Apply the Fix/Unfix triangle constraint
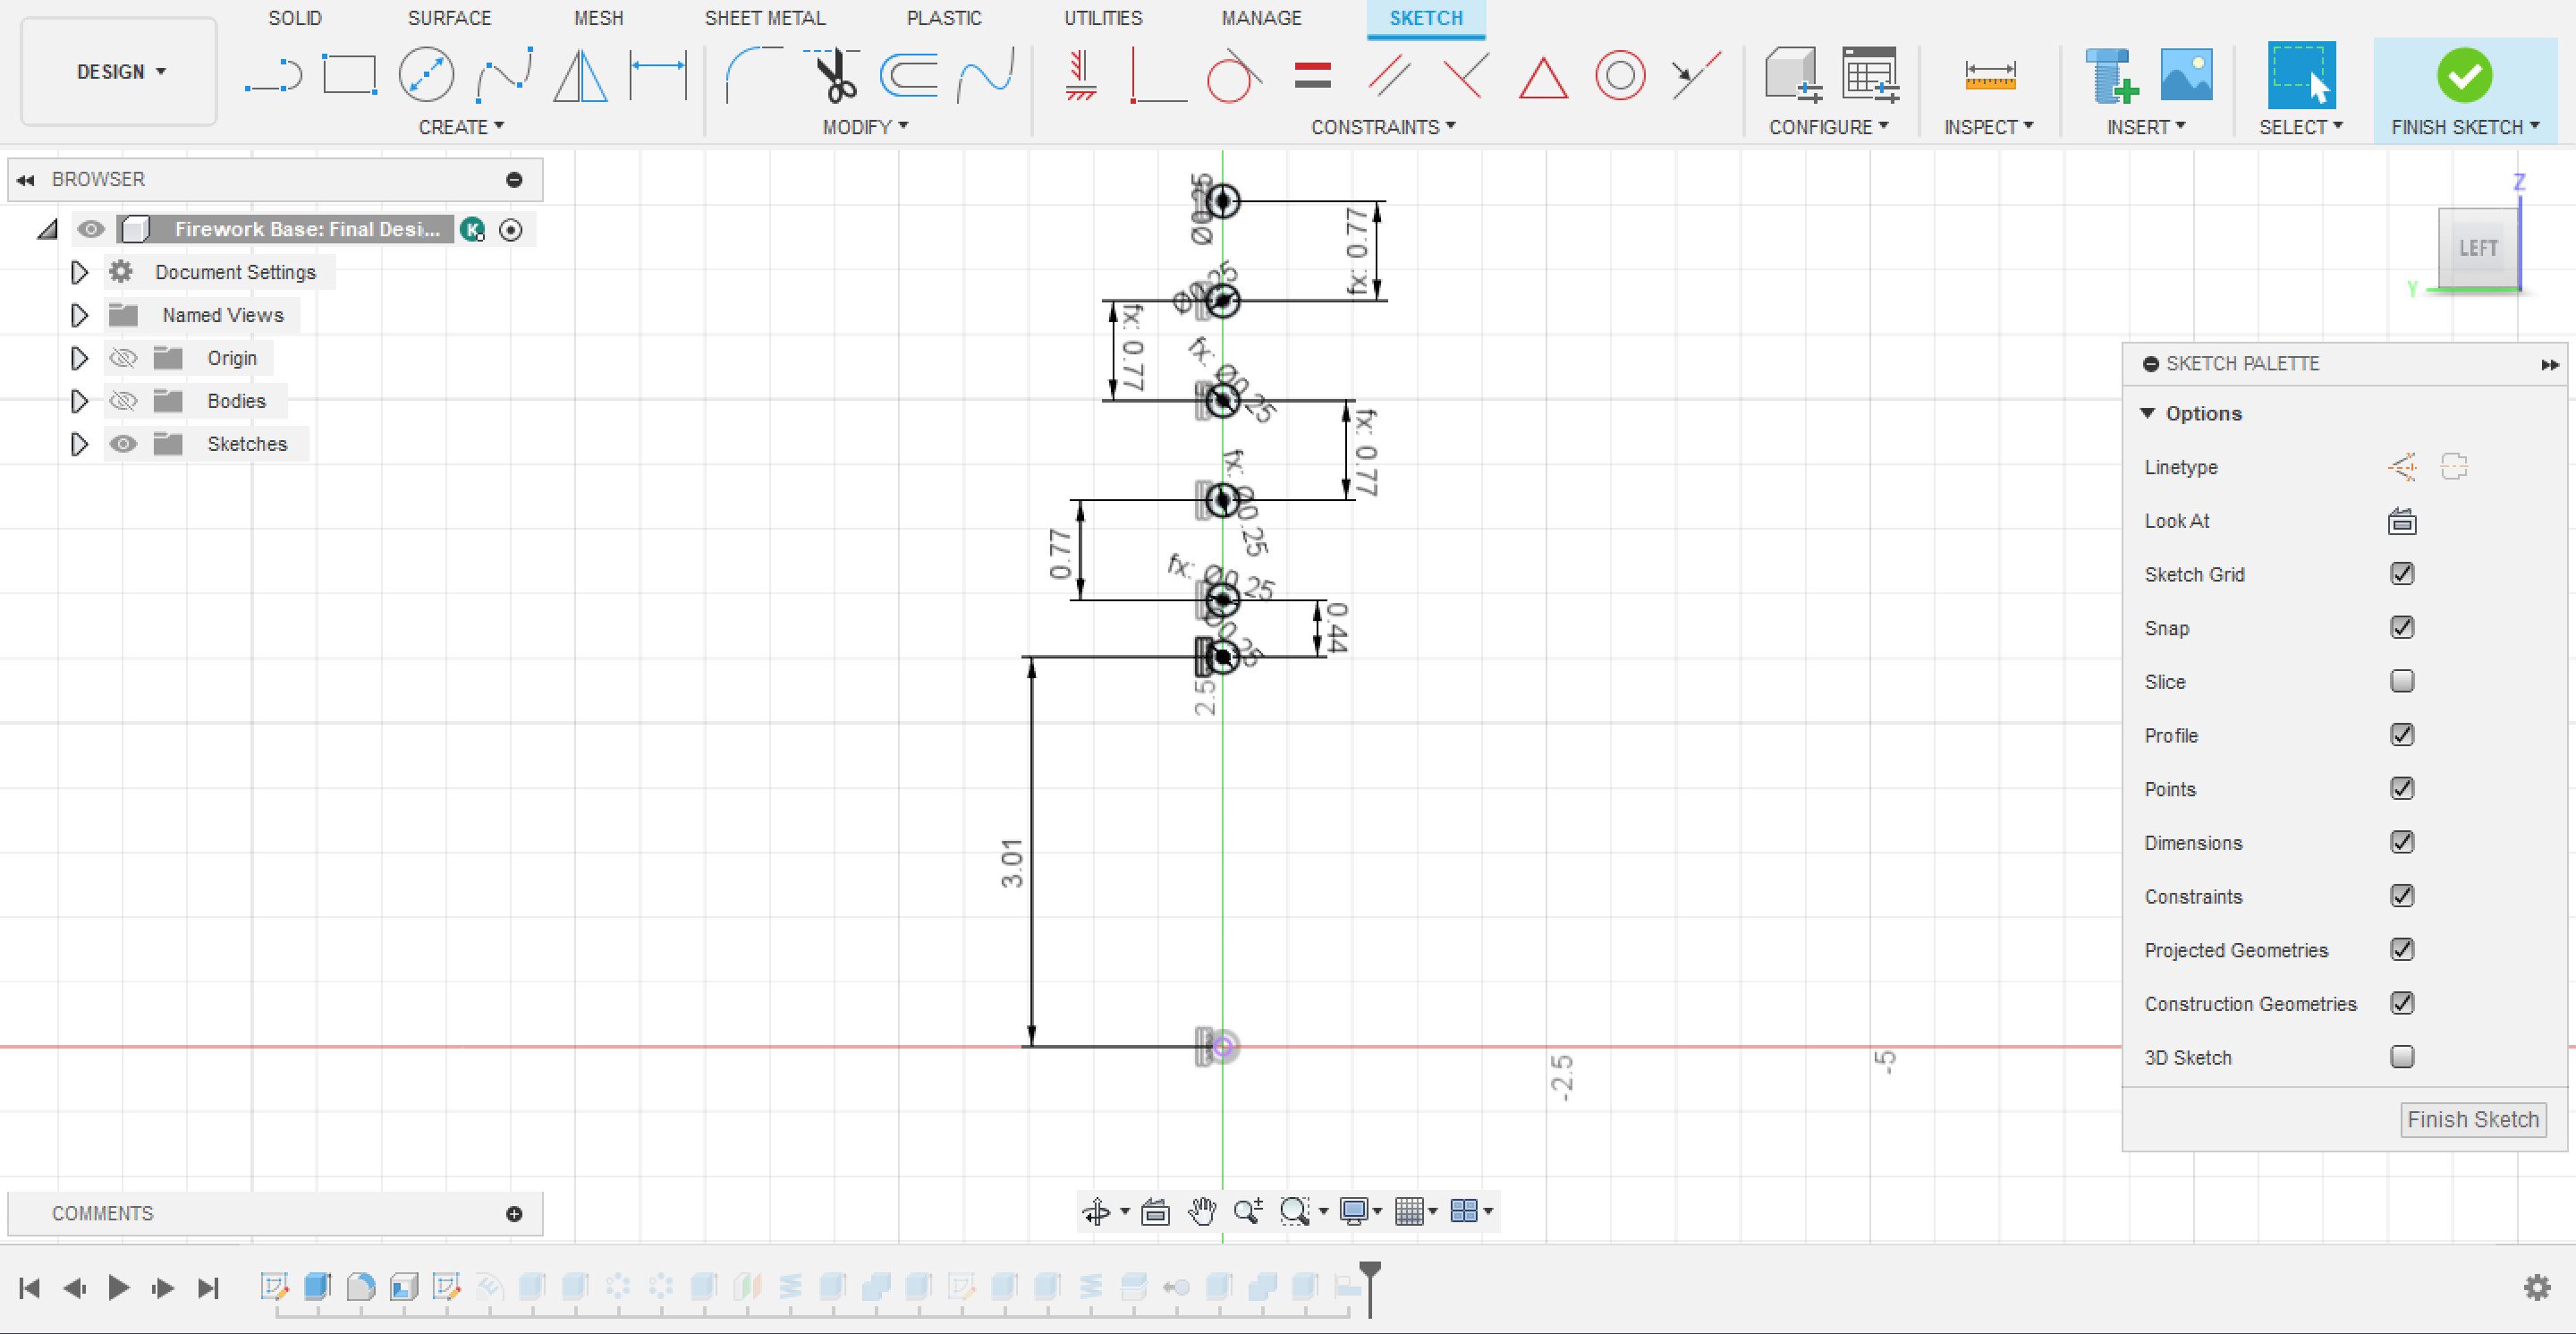The width and height of the screenshot is (2576, 1334). tap(1542, 78)
